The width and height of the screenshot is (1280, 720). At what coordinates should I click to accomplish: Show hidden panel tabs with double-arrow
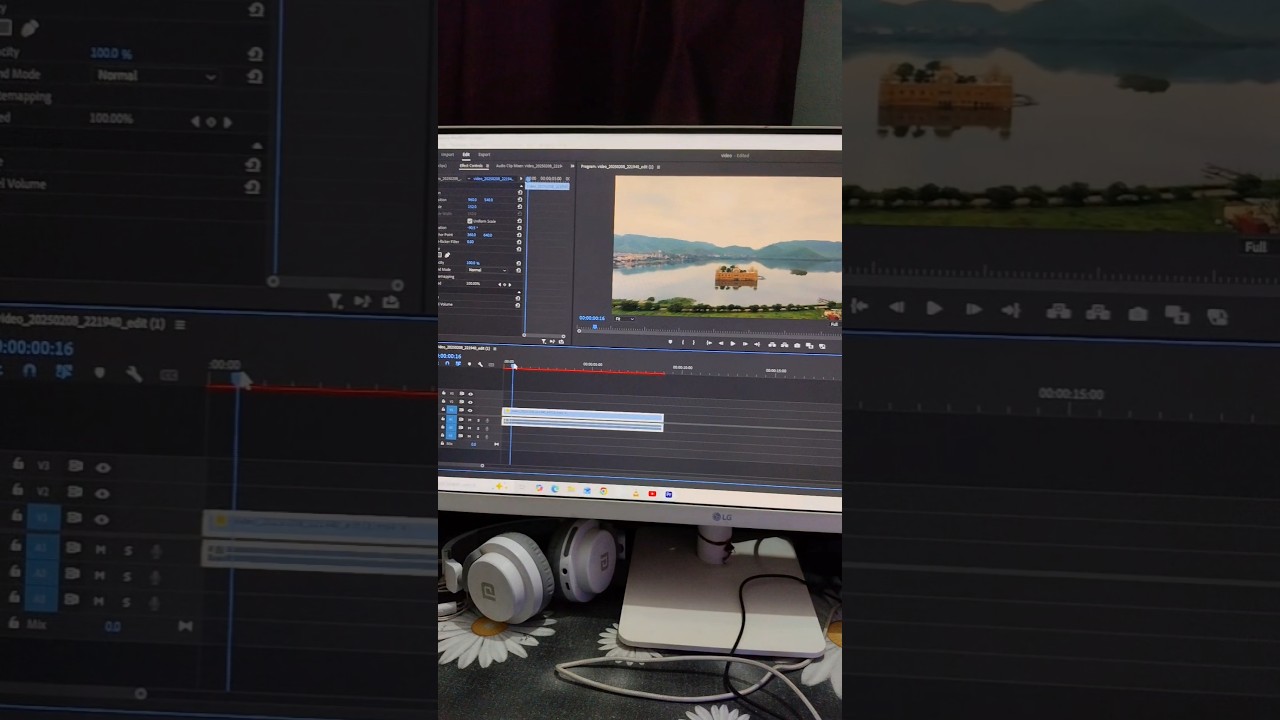pos(572,166)
